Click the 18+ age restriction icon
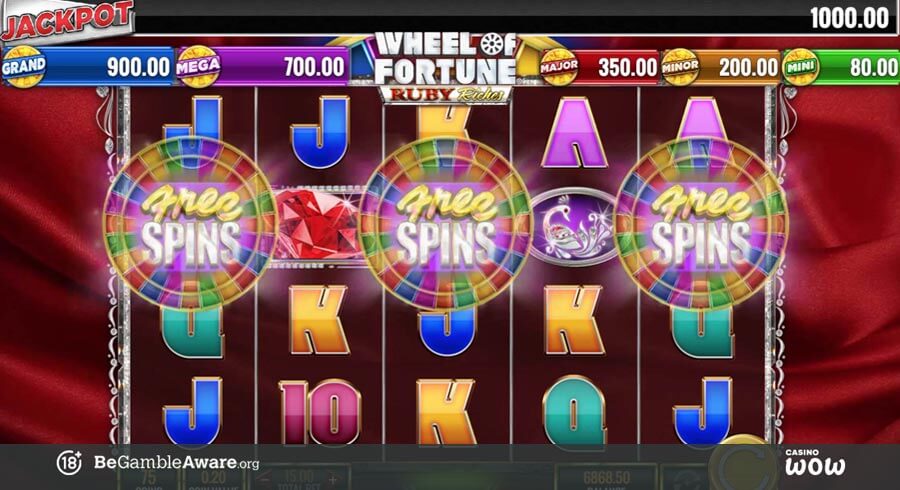The width and height of the screenshot is (900, 490). pos(69,462)
